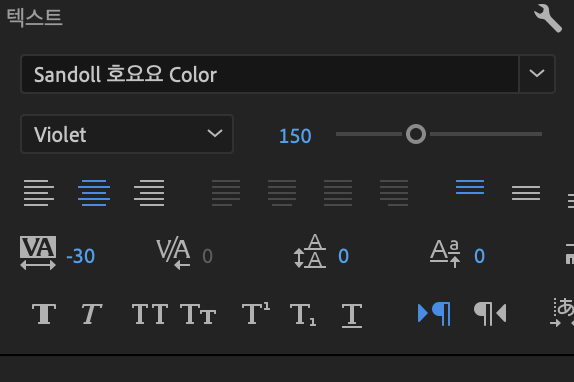Click the tracking VA icon
574x382 pixels.
point(38,253)
